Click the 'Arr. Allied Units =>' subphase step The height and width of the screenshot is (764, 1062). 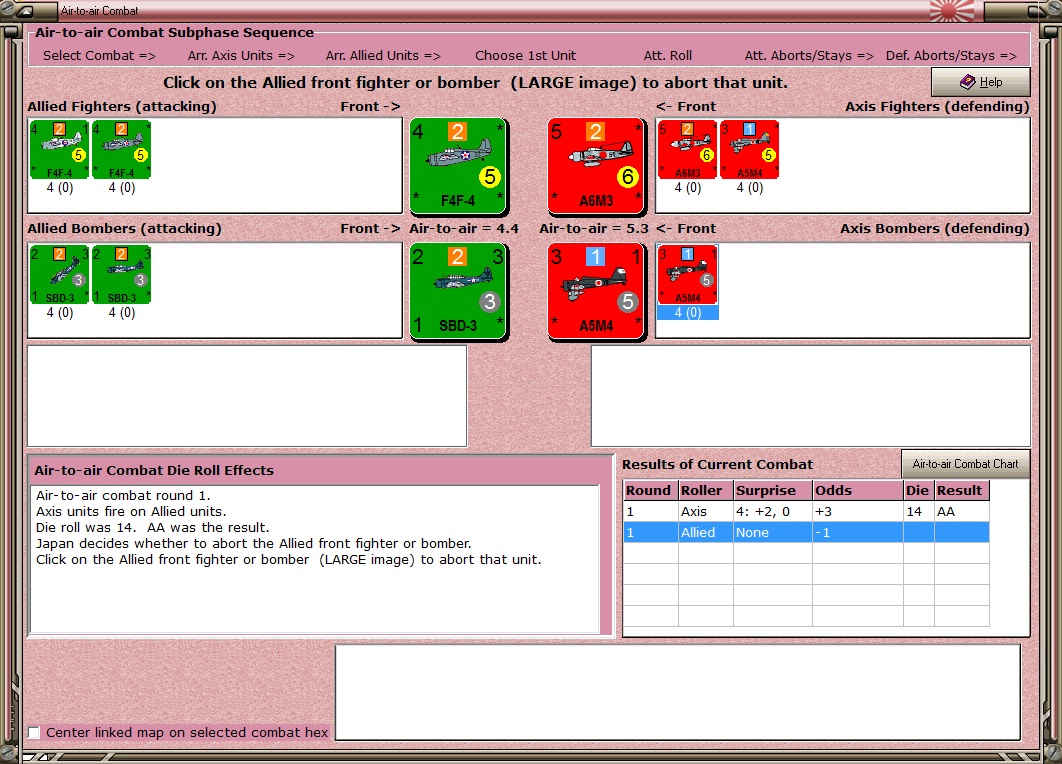coord(383,56)
